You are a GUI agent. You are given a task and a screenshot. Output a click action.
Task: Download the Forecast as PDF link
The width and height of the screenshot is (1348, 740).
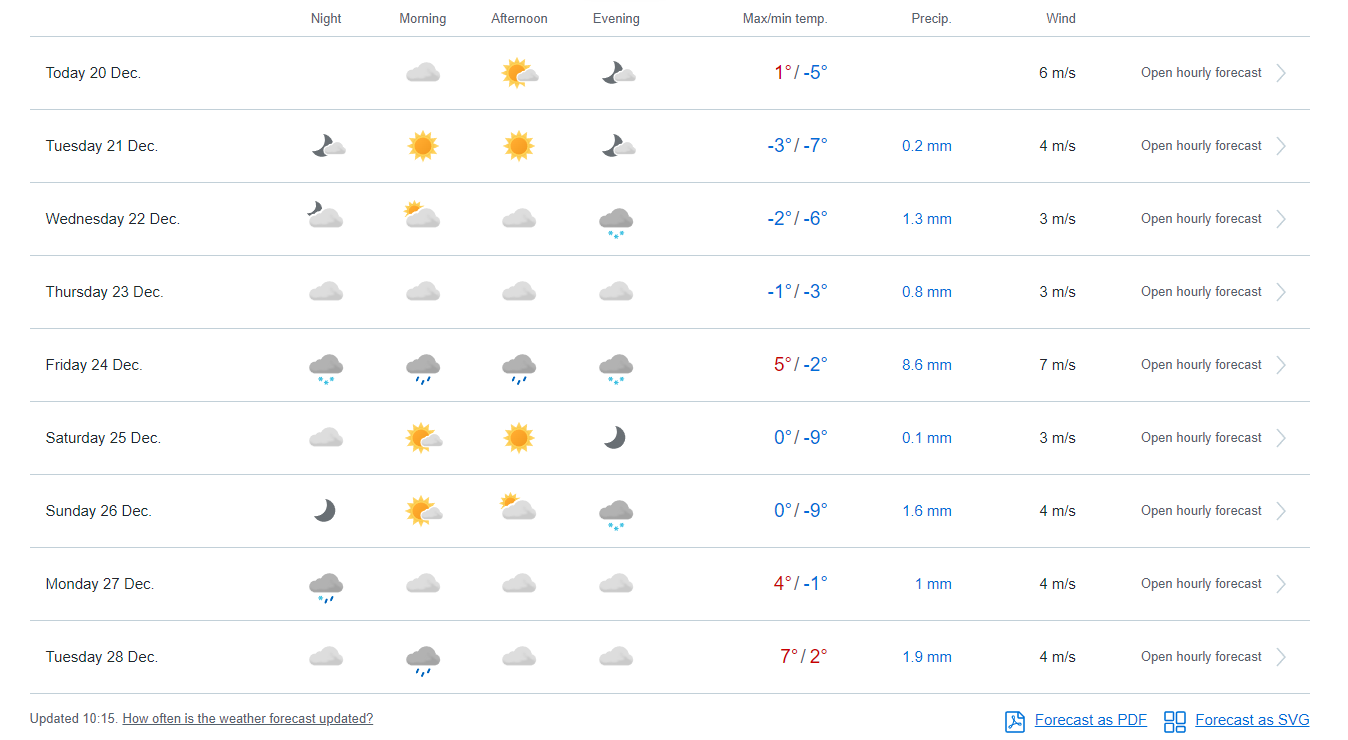1090,720
